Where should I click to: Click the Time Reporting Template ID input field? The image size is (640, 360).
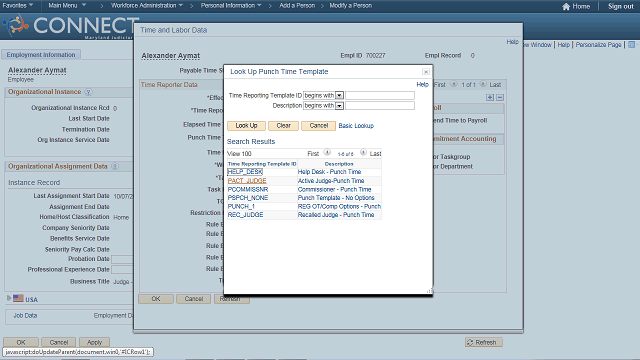[x=380, y=96]
